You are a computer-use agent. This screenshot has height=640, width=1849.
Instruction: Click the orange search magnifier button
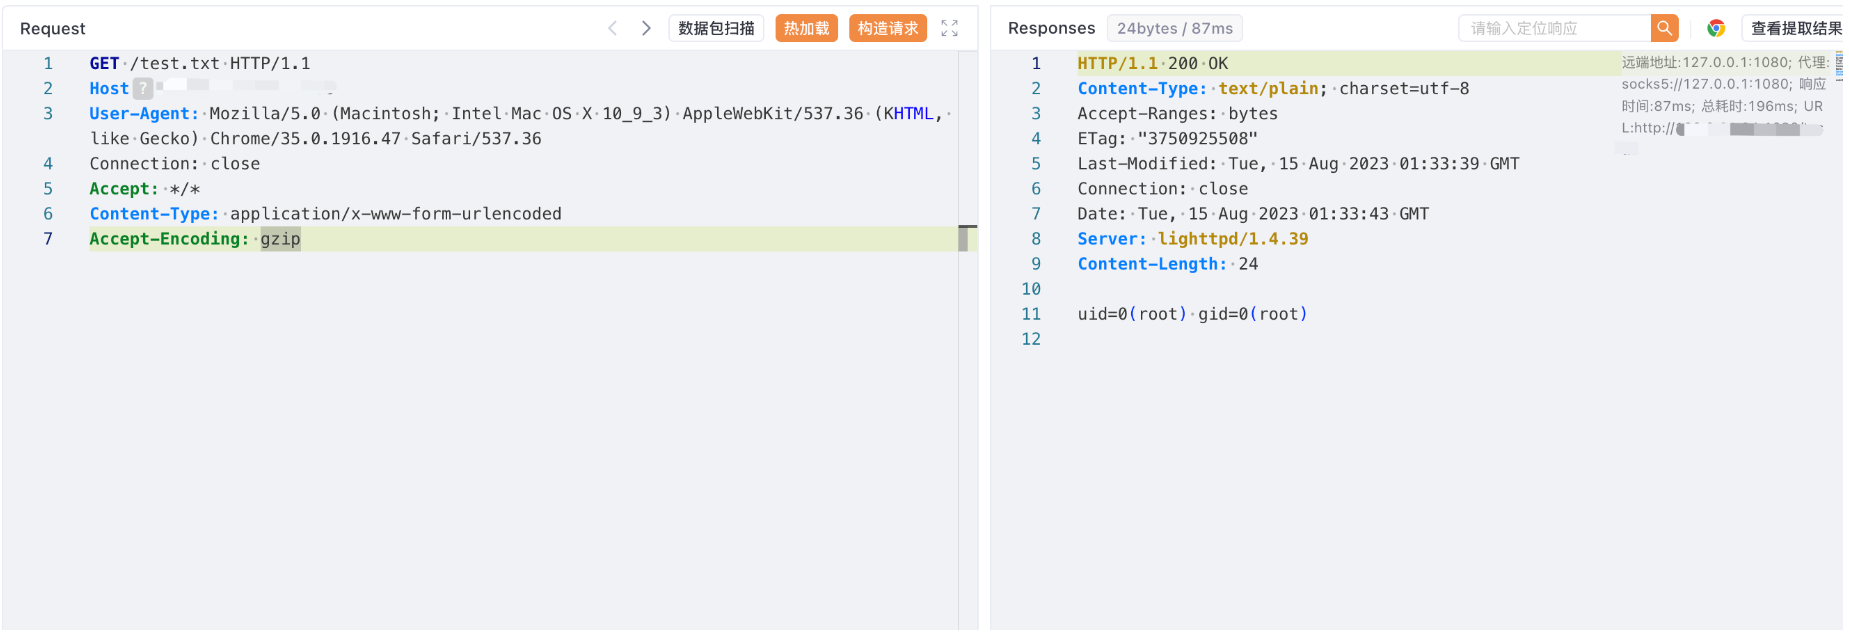point(1664,28)
